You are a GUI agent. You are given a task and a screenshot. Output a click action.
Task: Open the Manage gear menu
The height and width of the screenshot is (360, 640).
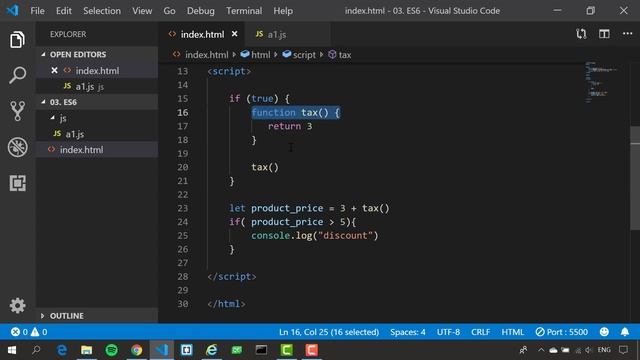point(18,305)
